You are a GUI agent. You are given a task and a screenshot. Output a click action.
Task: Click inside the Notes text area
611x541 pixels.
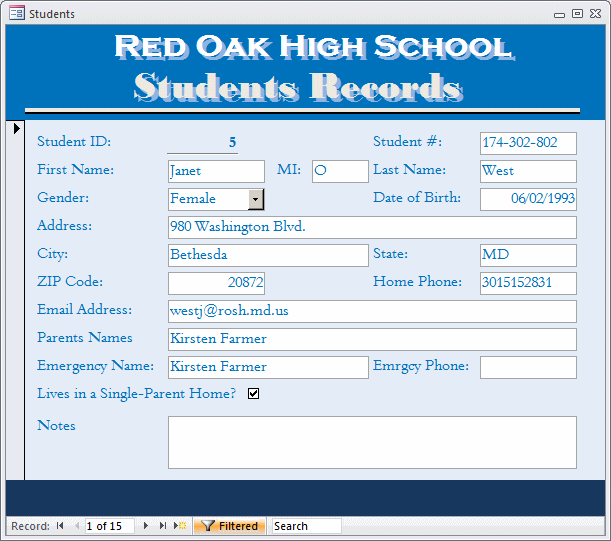pyautogui.click(x=372, y=442)
